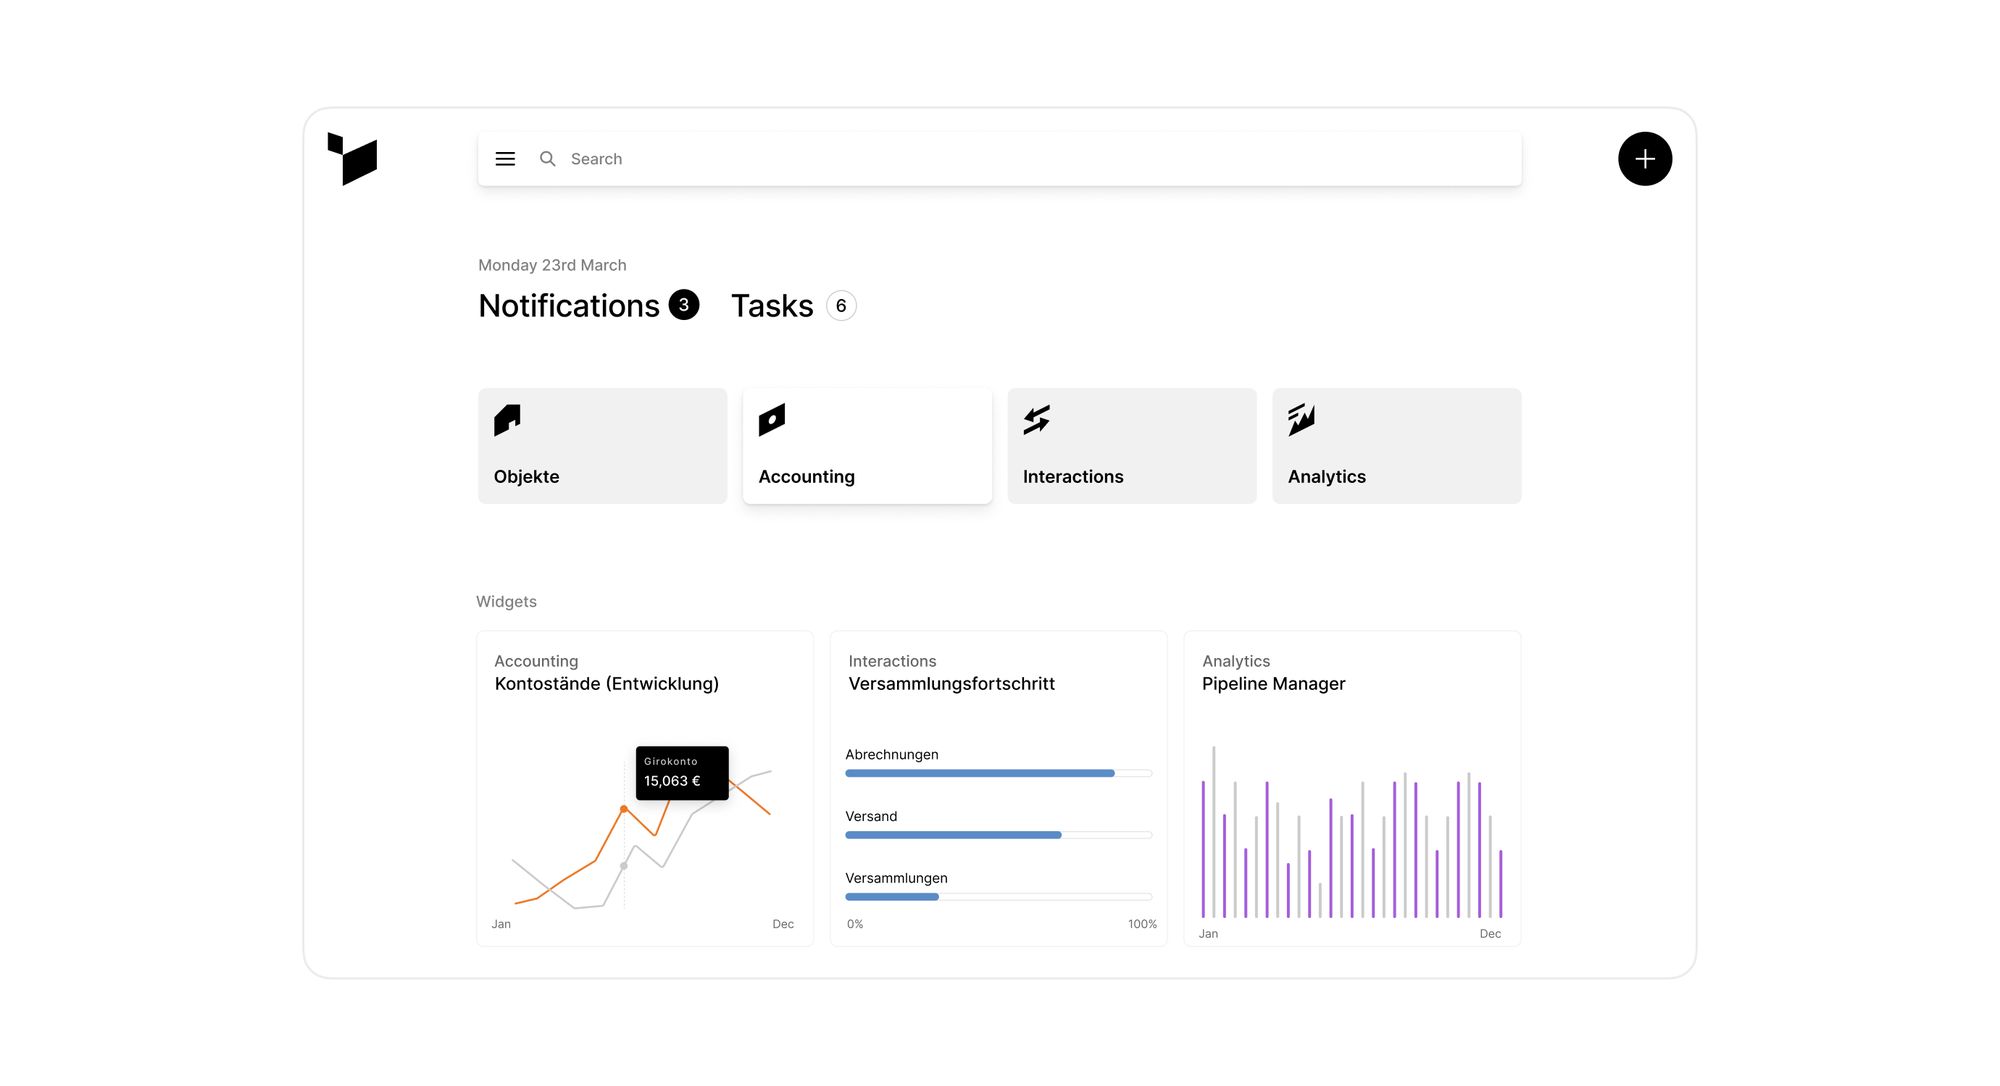The height and width of the screenshot is (1086, 2000).
Task: Click the Tasks count badge showing 6
Action: pyautogui.click(x=840, y=305)
